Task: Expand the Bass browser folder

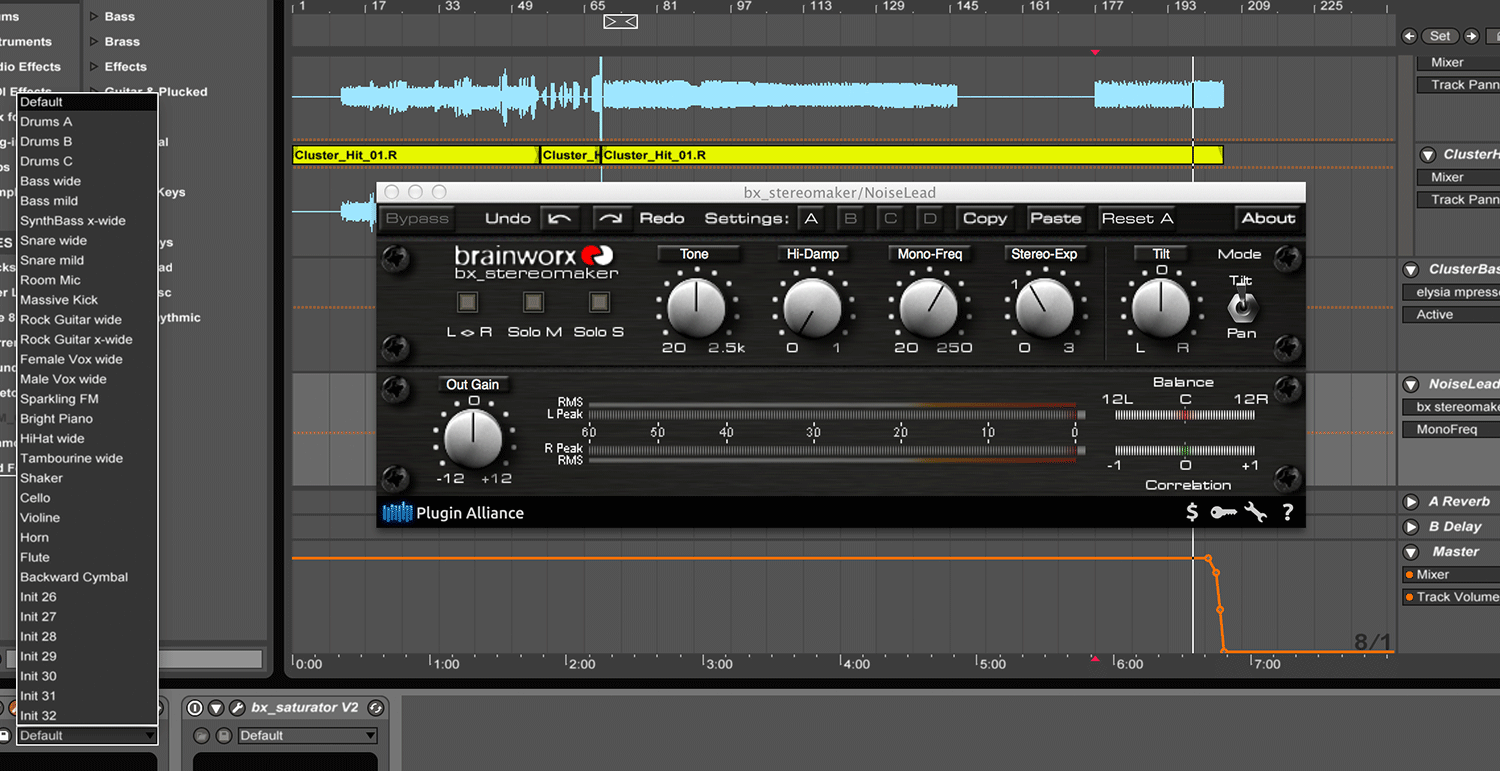Action: coord(93,17)
